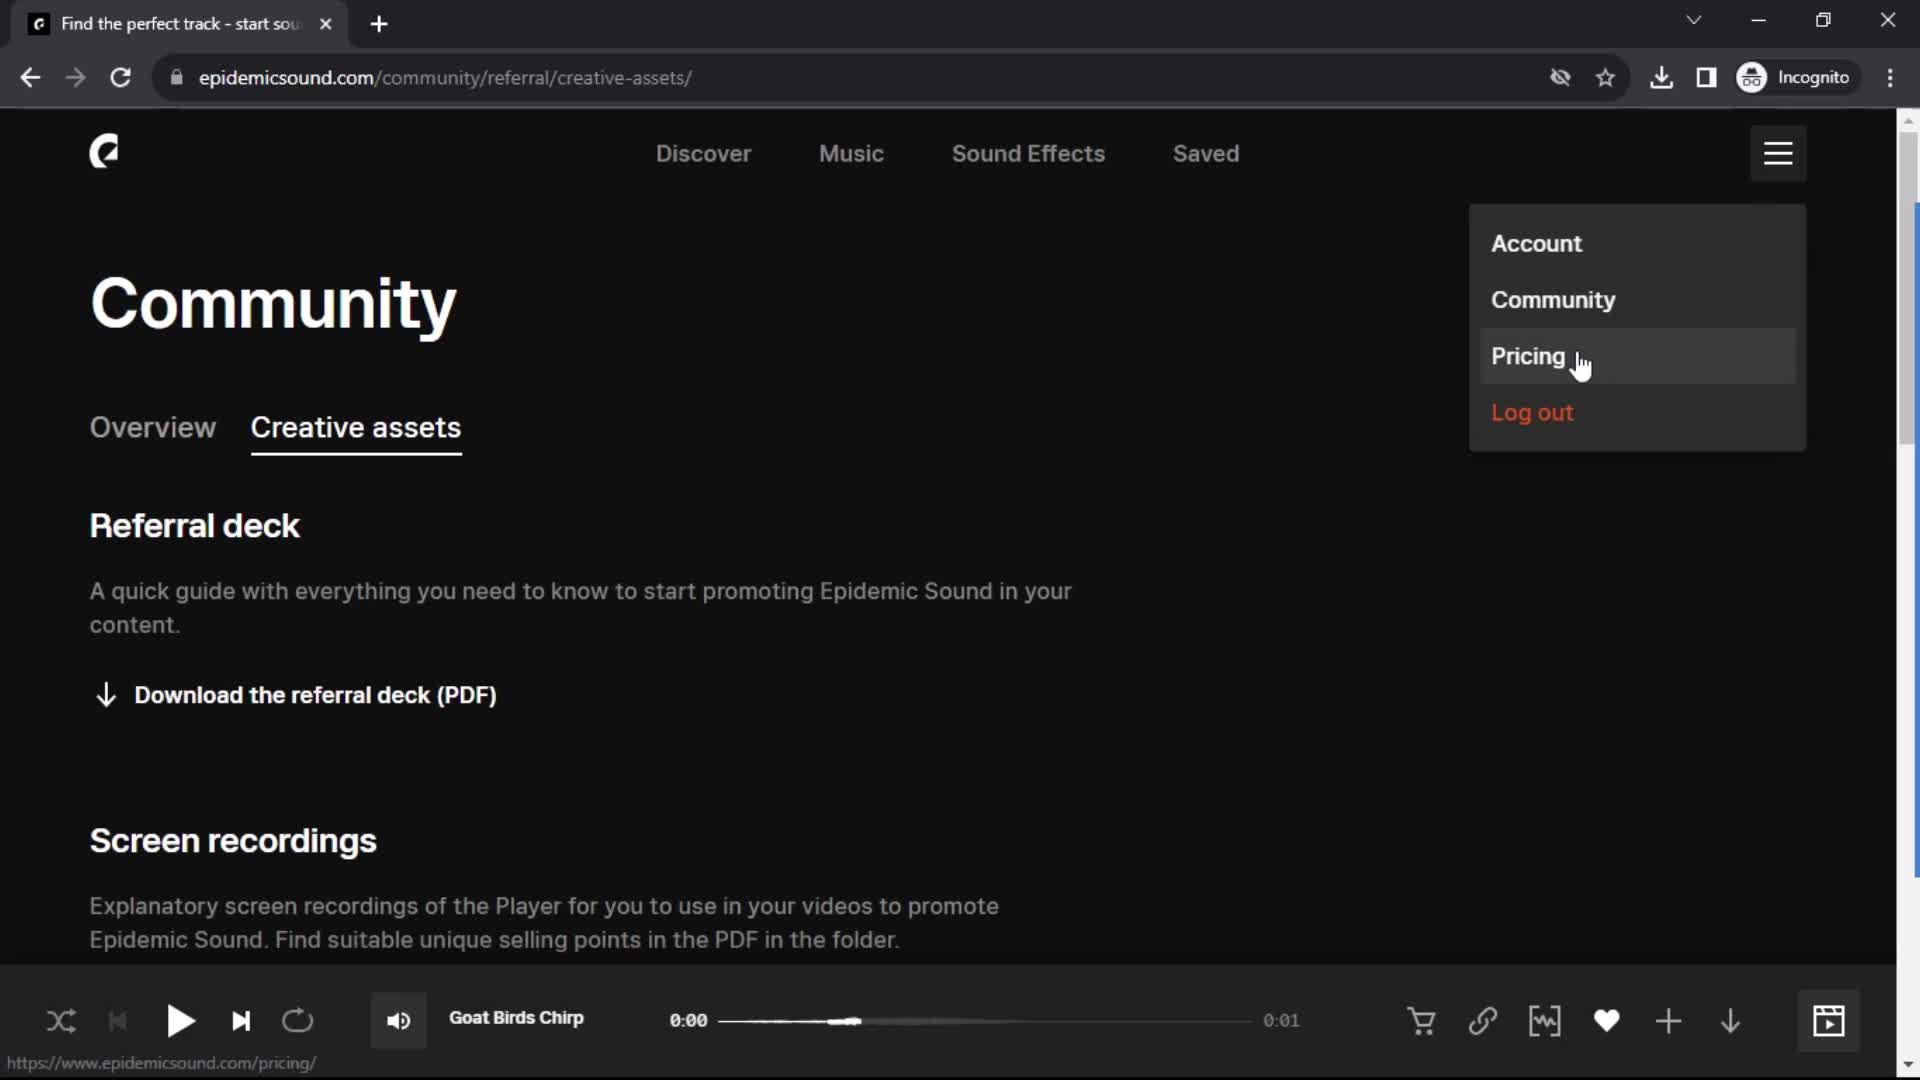Switch to the Creative assets tab

tap(356, 427)
